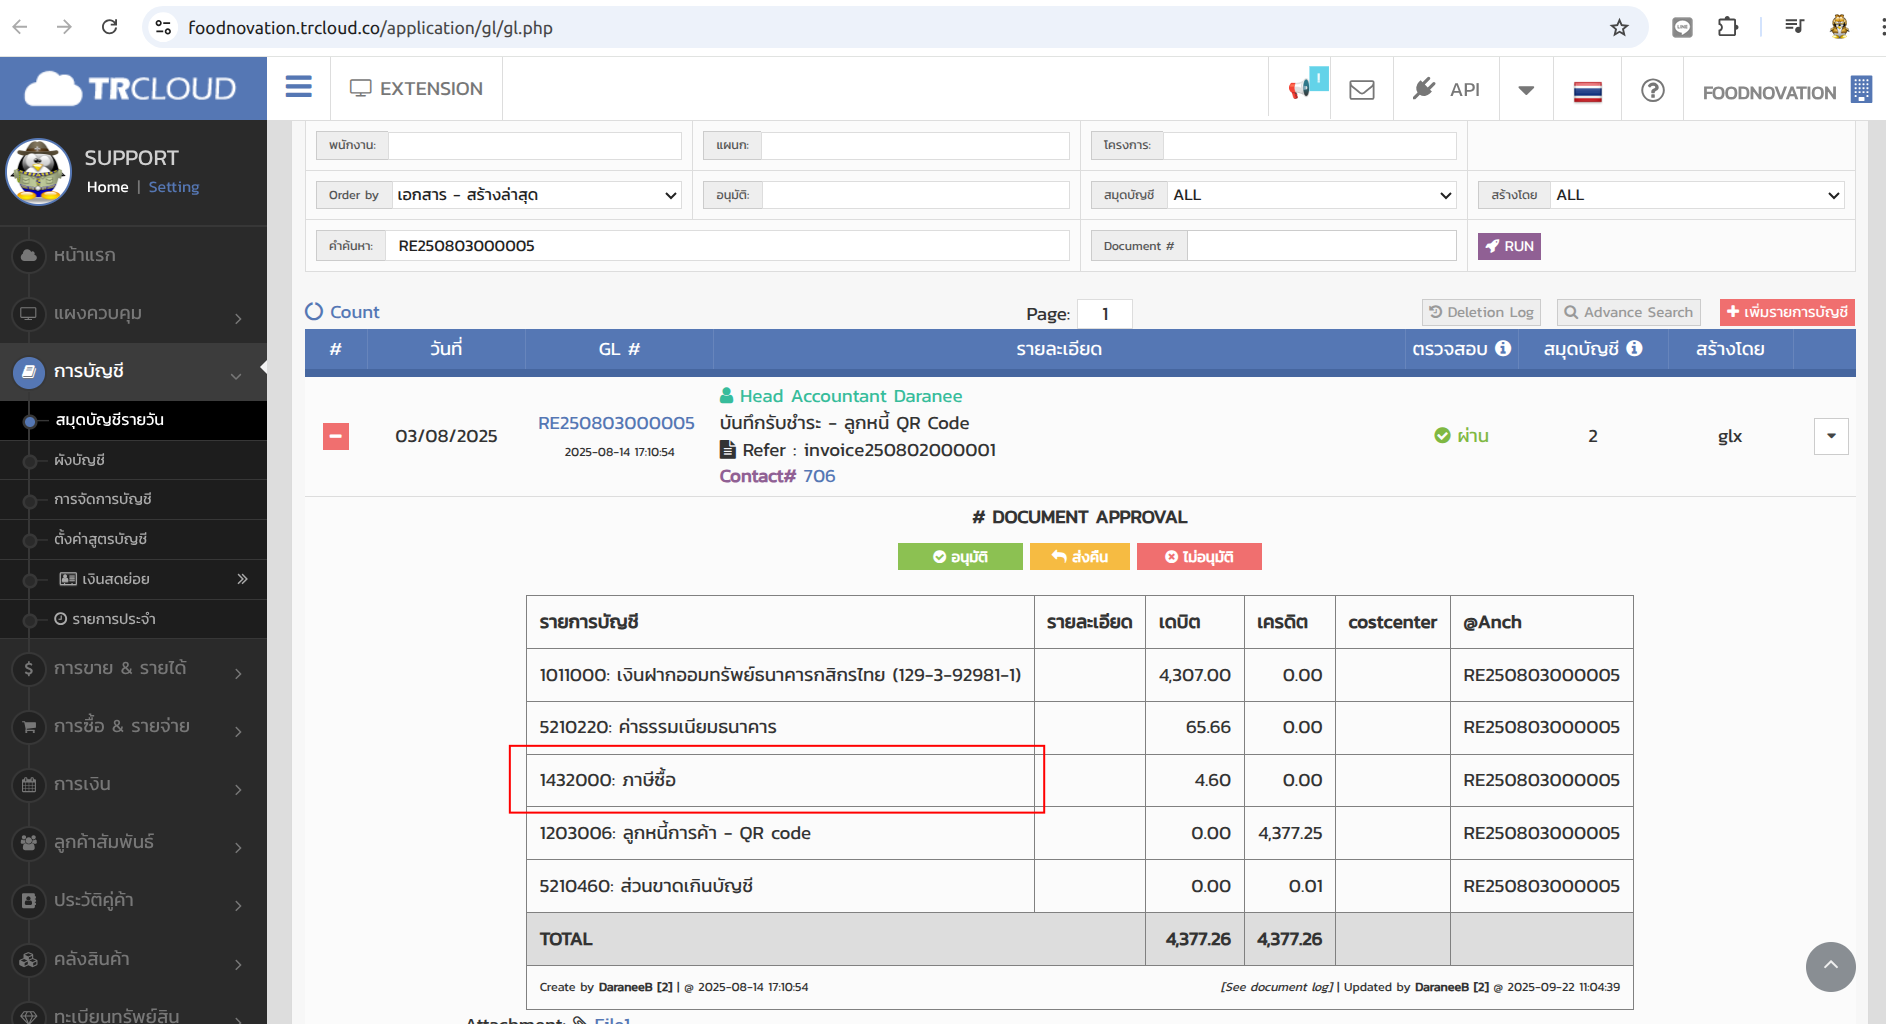Open the mail envelope icon
The width and height of the screenshot is (1886, 1024).
tap(1361, 90)
